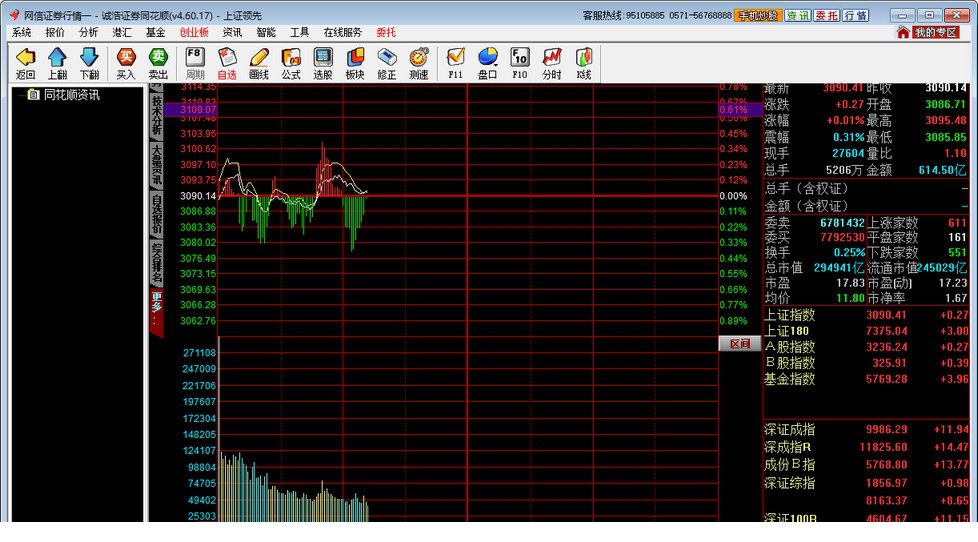The width and height of the screenshot is (978, 542).
Task: Select the 深证成指 row
Action: pyautogui.click(x=866, y=429)
